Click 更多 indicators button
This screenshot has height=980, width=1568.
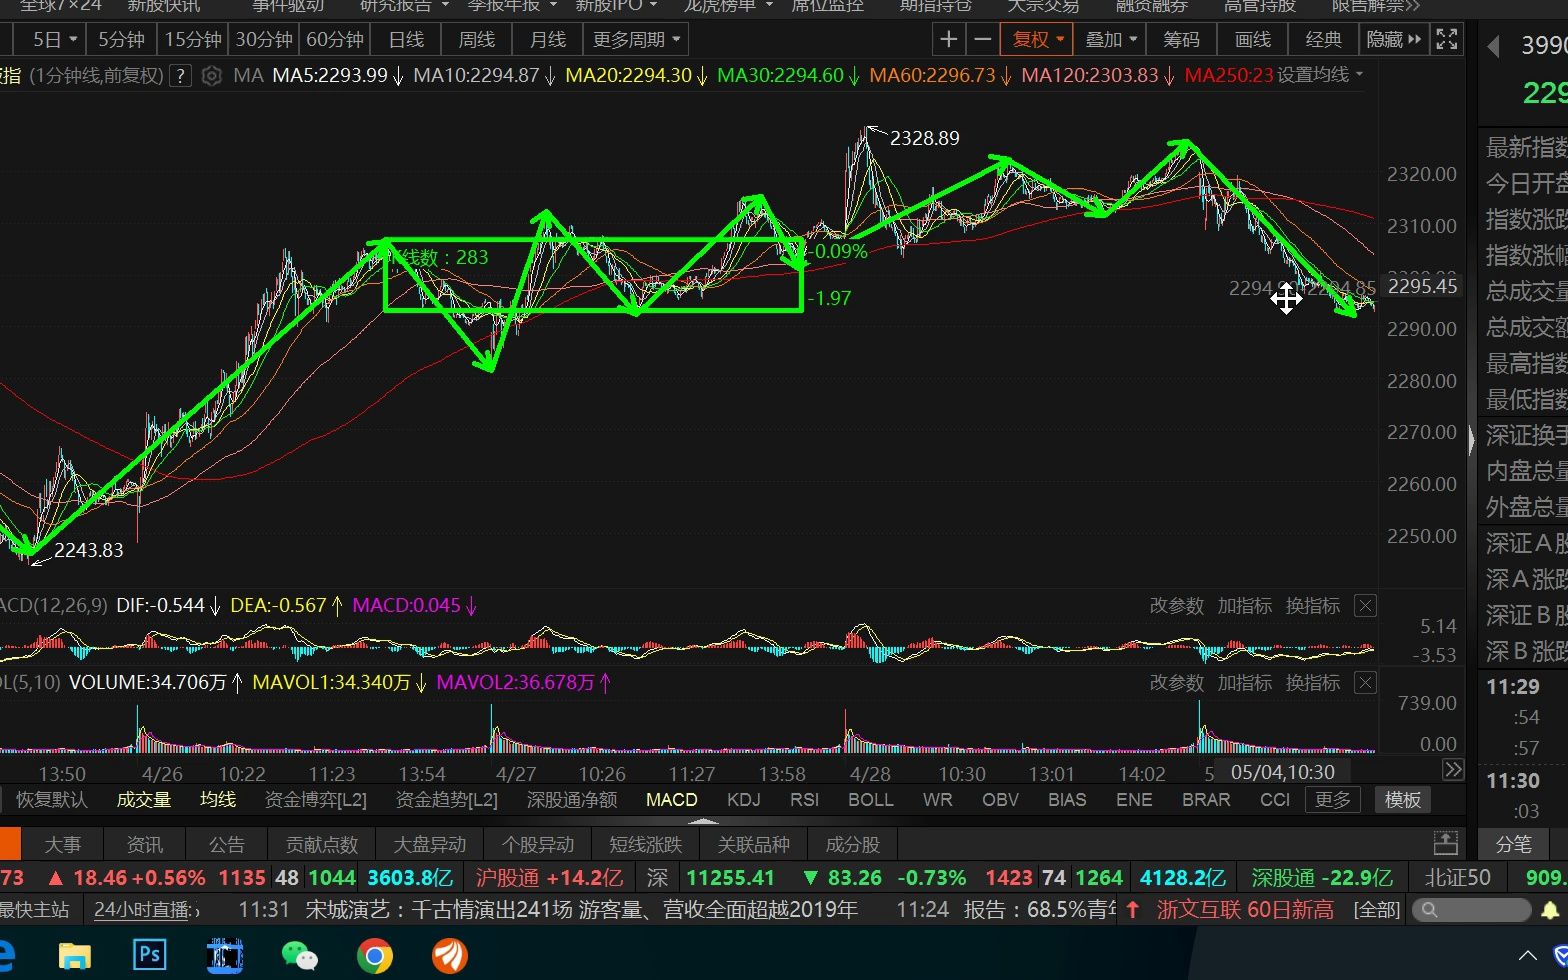tap(1332, 800)
